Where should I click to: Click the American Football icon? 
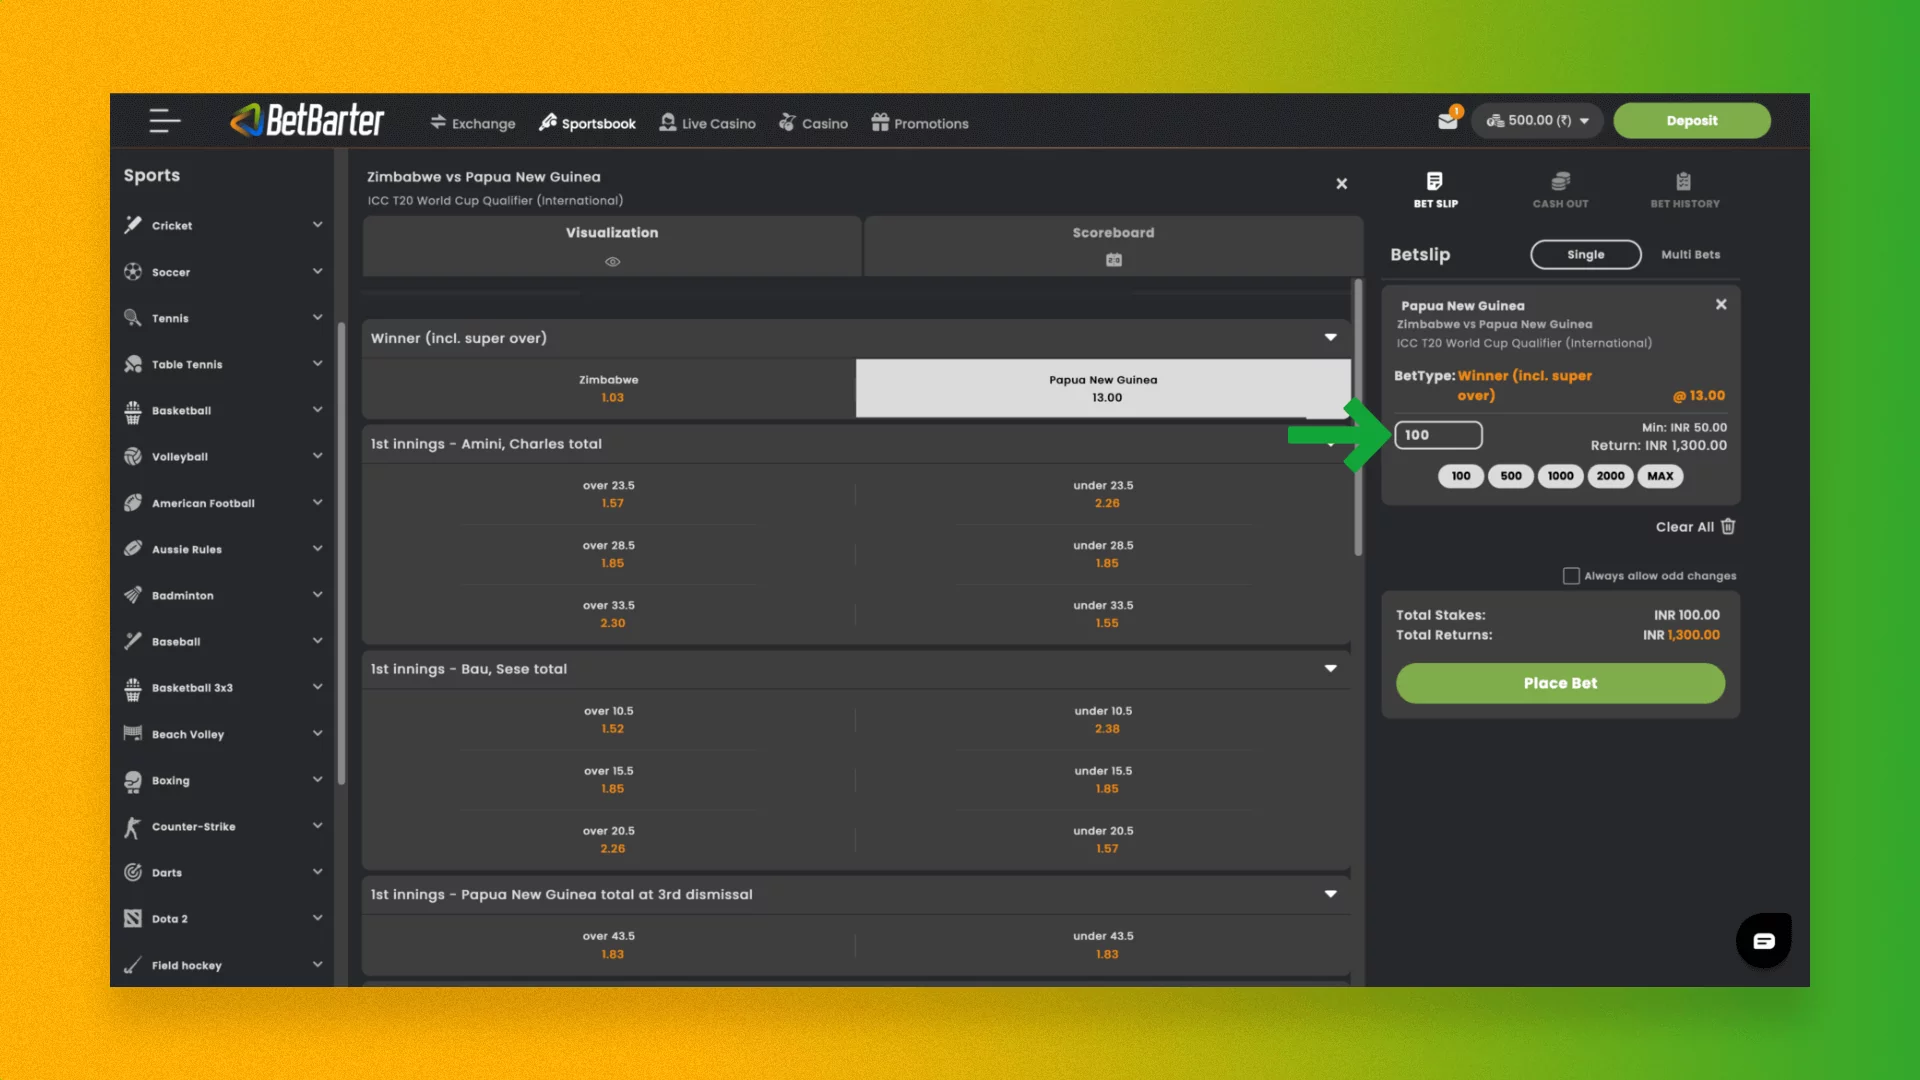point(132,503)
